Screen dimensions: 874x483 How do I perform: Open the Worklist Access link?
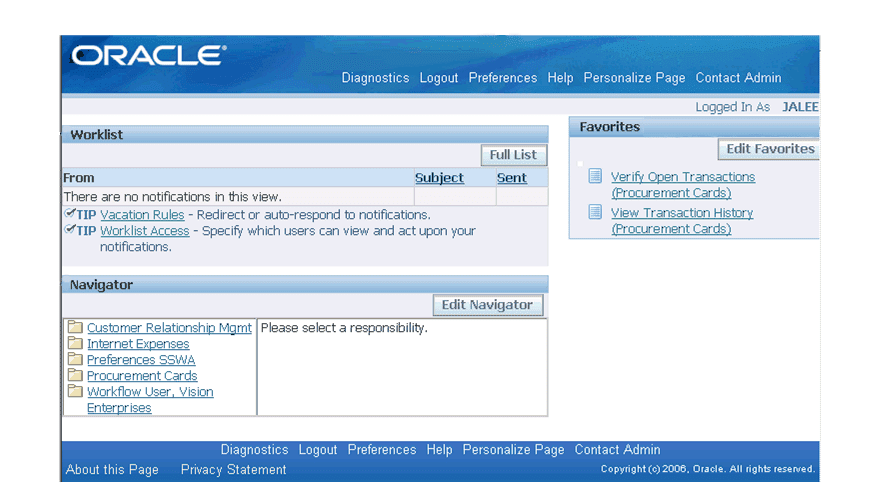coord(145,231)
